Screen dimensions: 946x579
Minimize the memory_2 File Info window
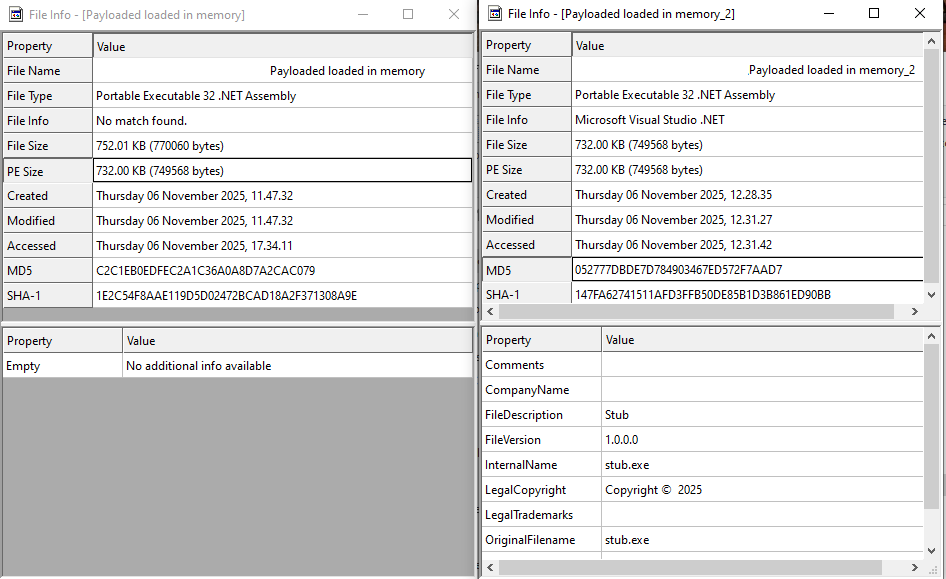[828, 14]
